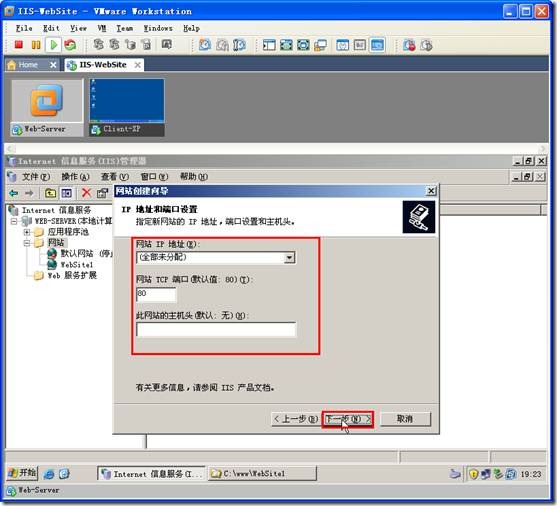The width and height of the screenshot is (557, 506).
Task: Open the IIS 查看(V) menu
Action: coord(115,177)
